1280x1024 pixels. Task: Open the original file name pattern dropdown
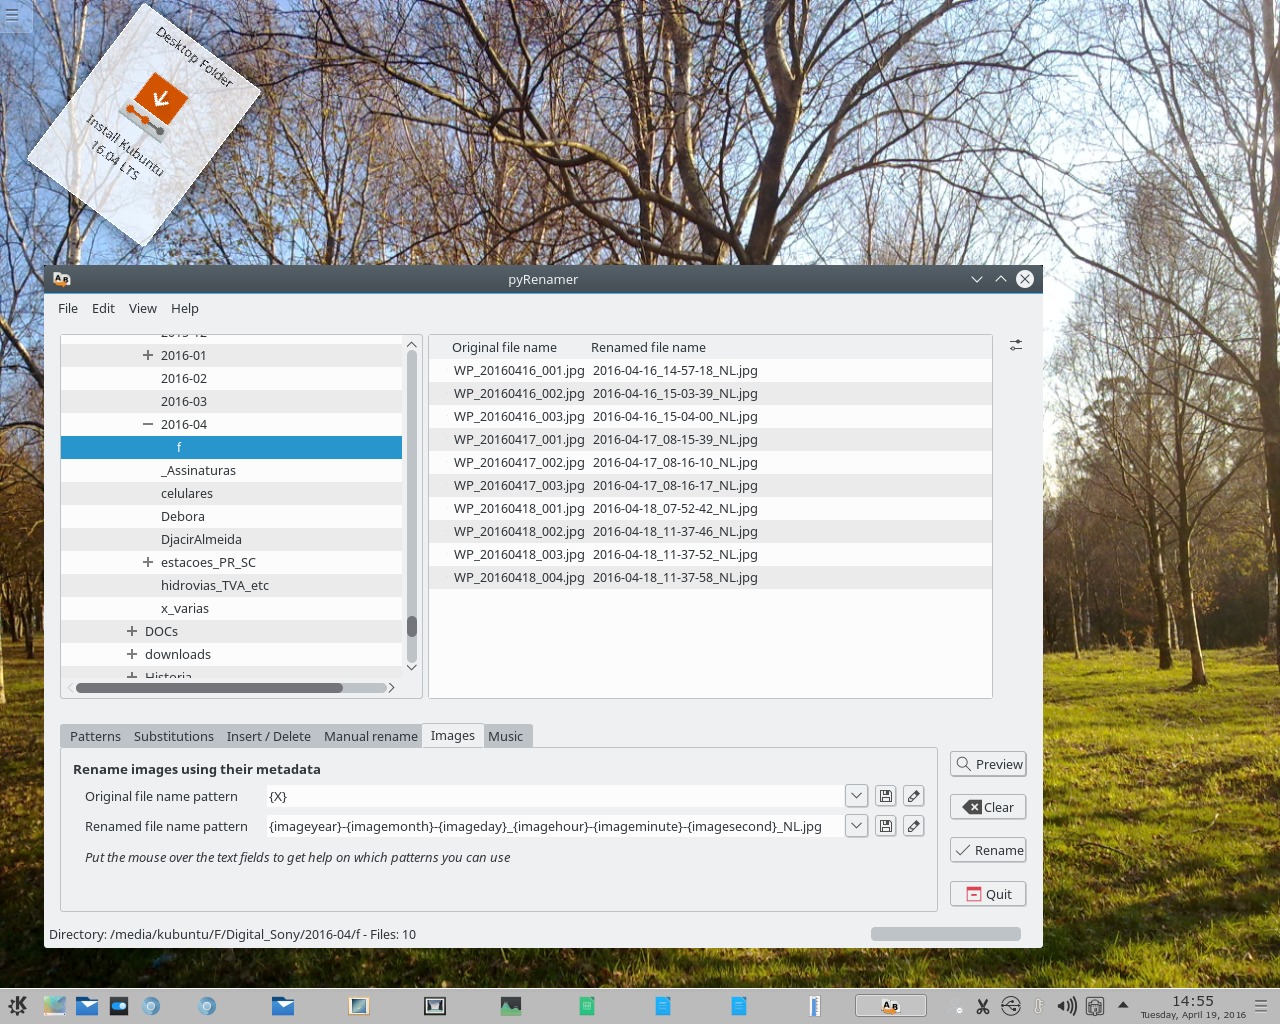click(856, 796)
